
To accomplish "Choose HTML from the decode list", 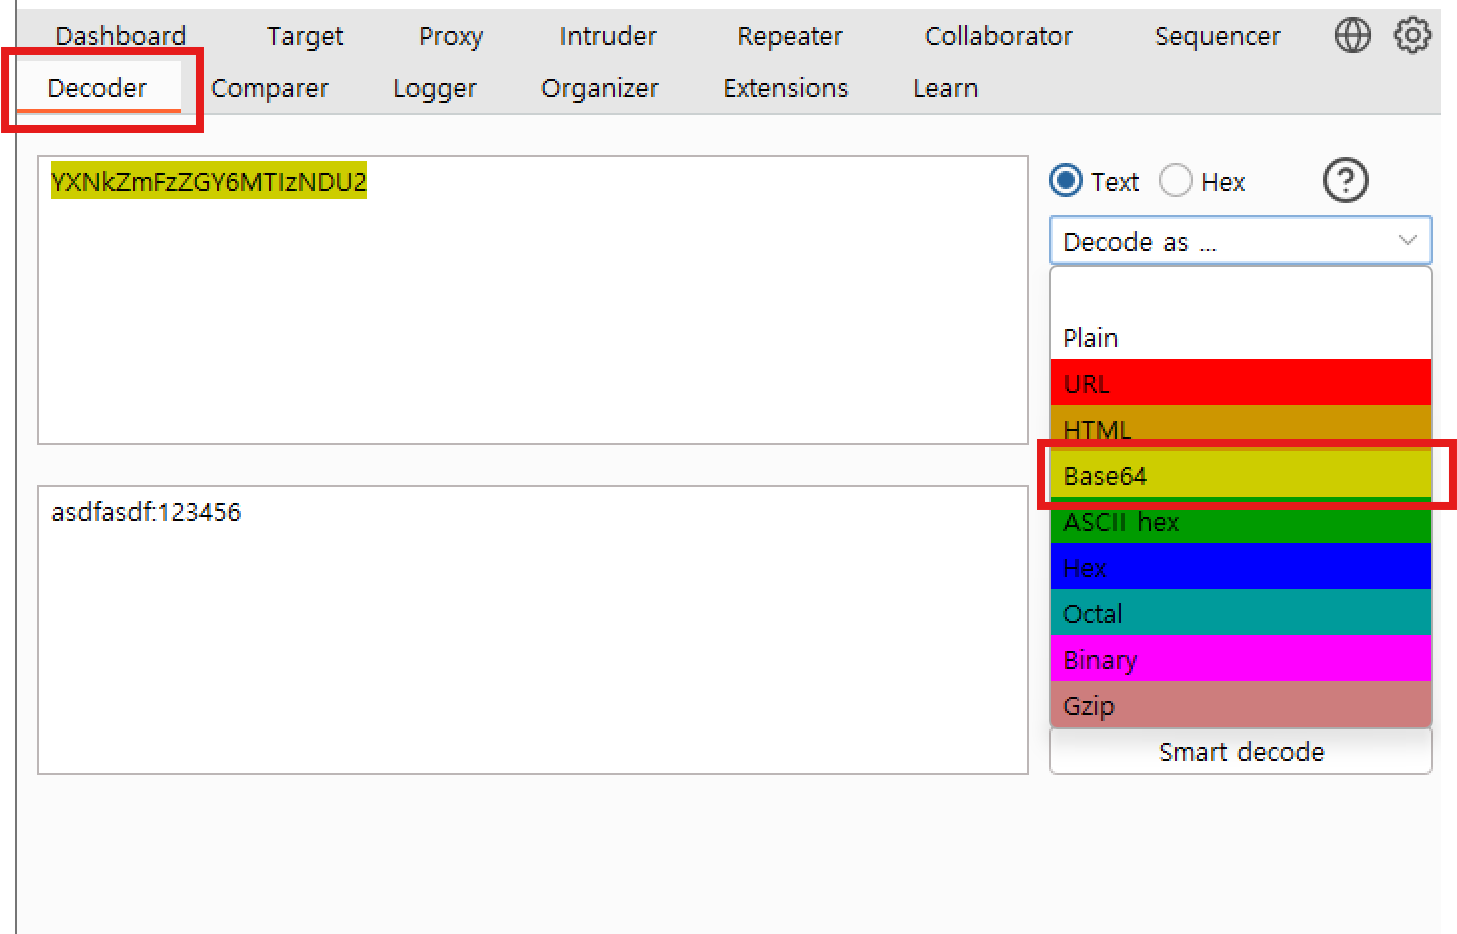I will [1240, 428].
